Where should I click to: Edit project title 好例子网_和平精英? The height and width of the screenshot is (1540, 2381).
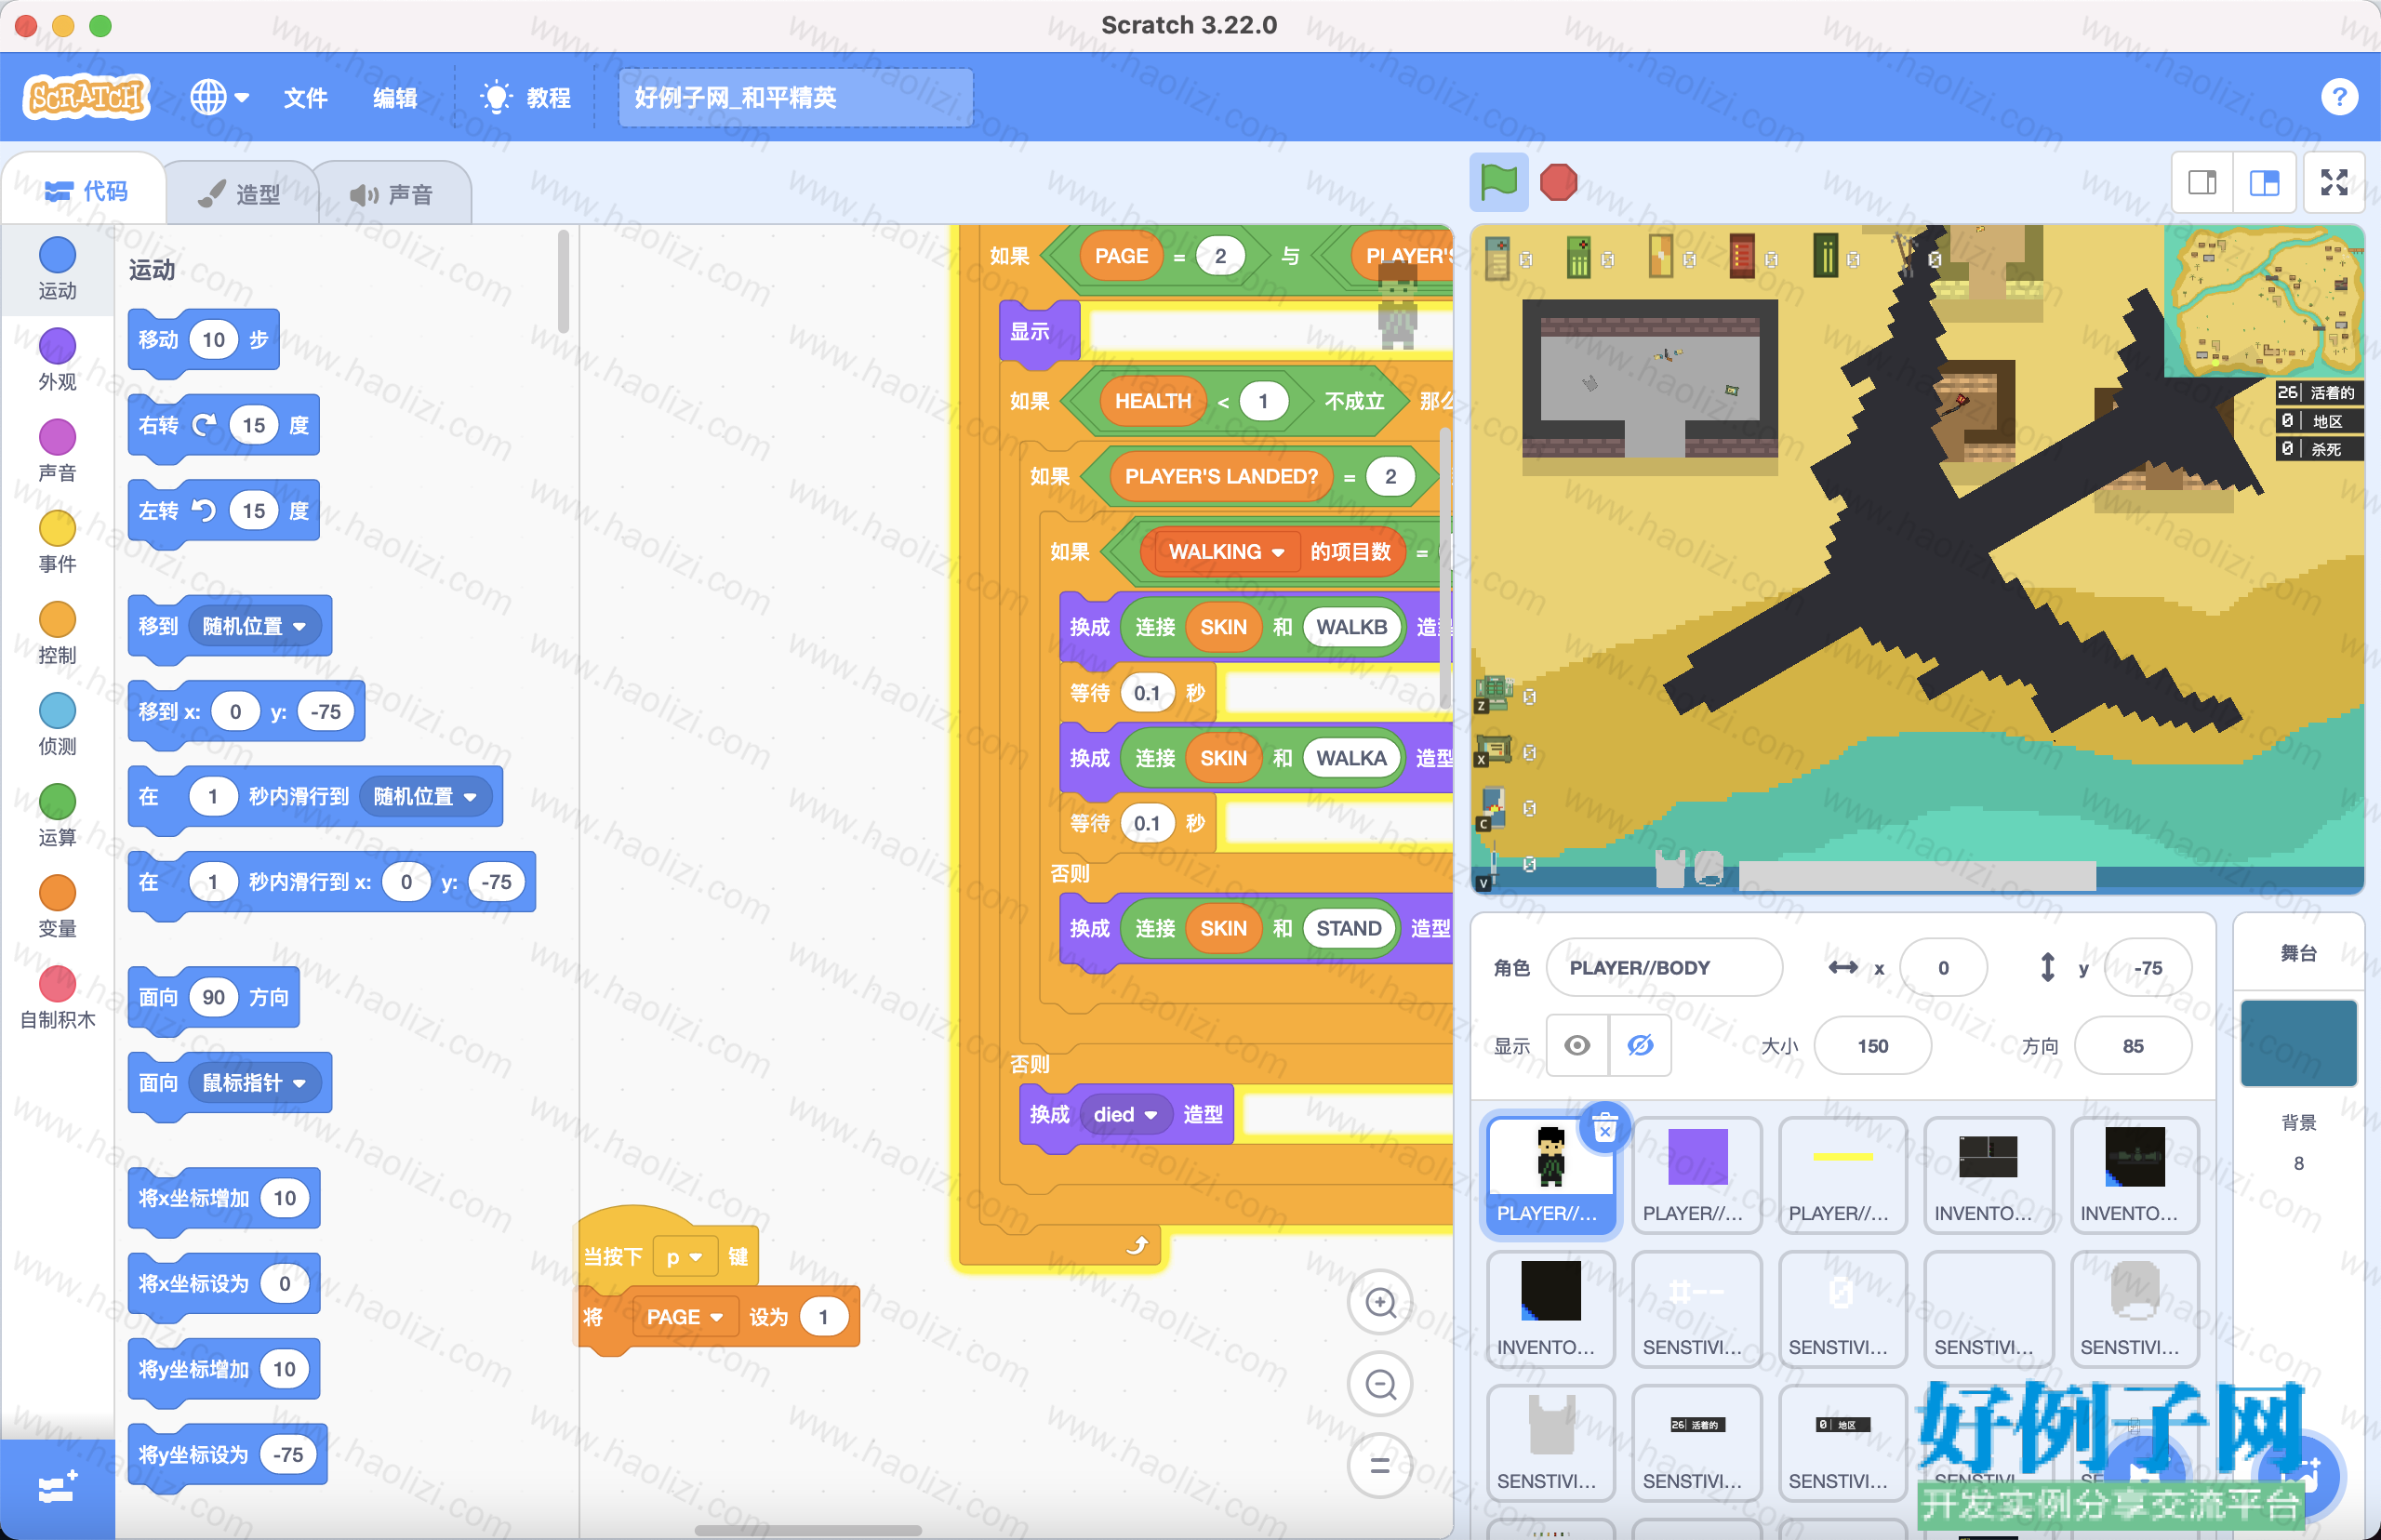click(x=795, y=97)
